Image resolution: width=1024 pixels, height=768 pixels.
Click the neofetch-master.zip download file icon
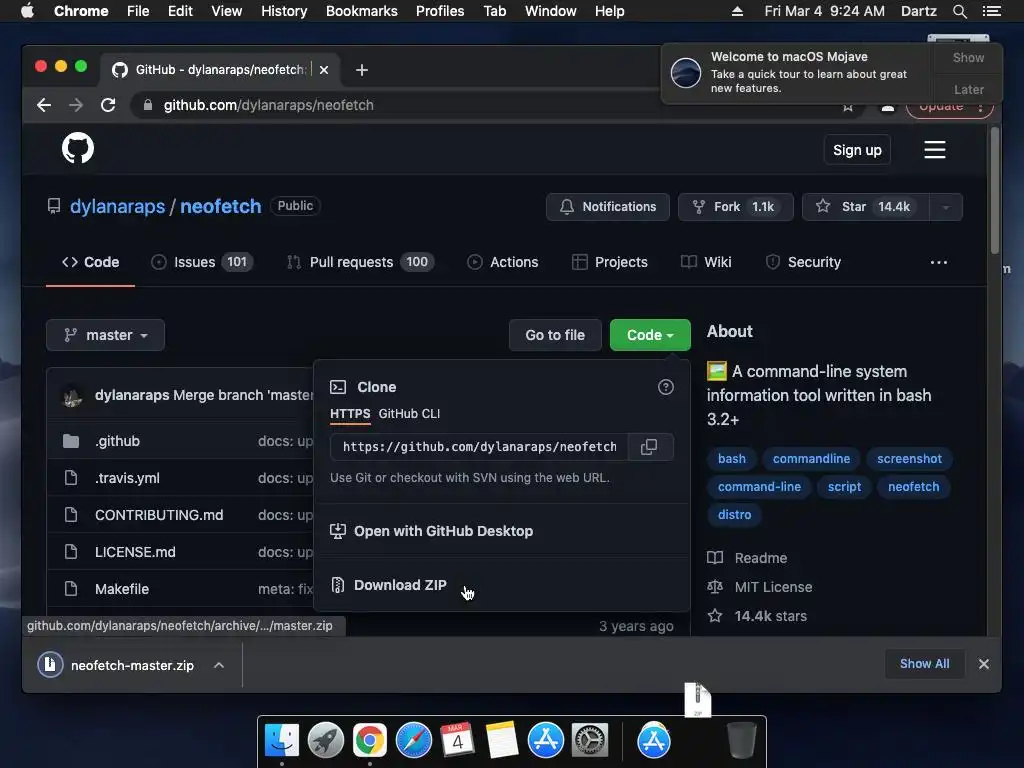coord(50,665)
